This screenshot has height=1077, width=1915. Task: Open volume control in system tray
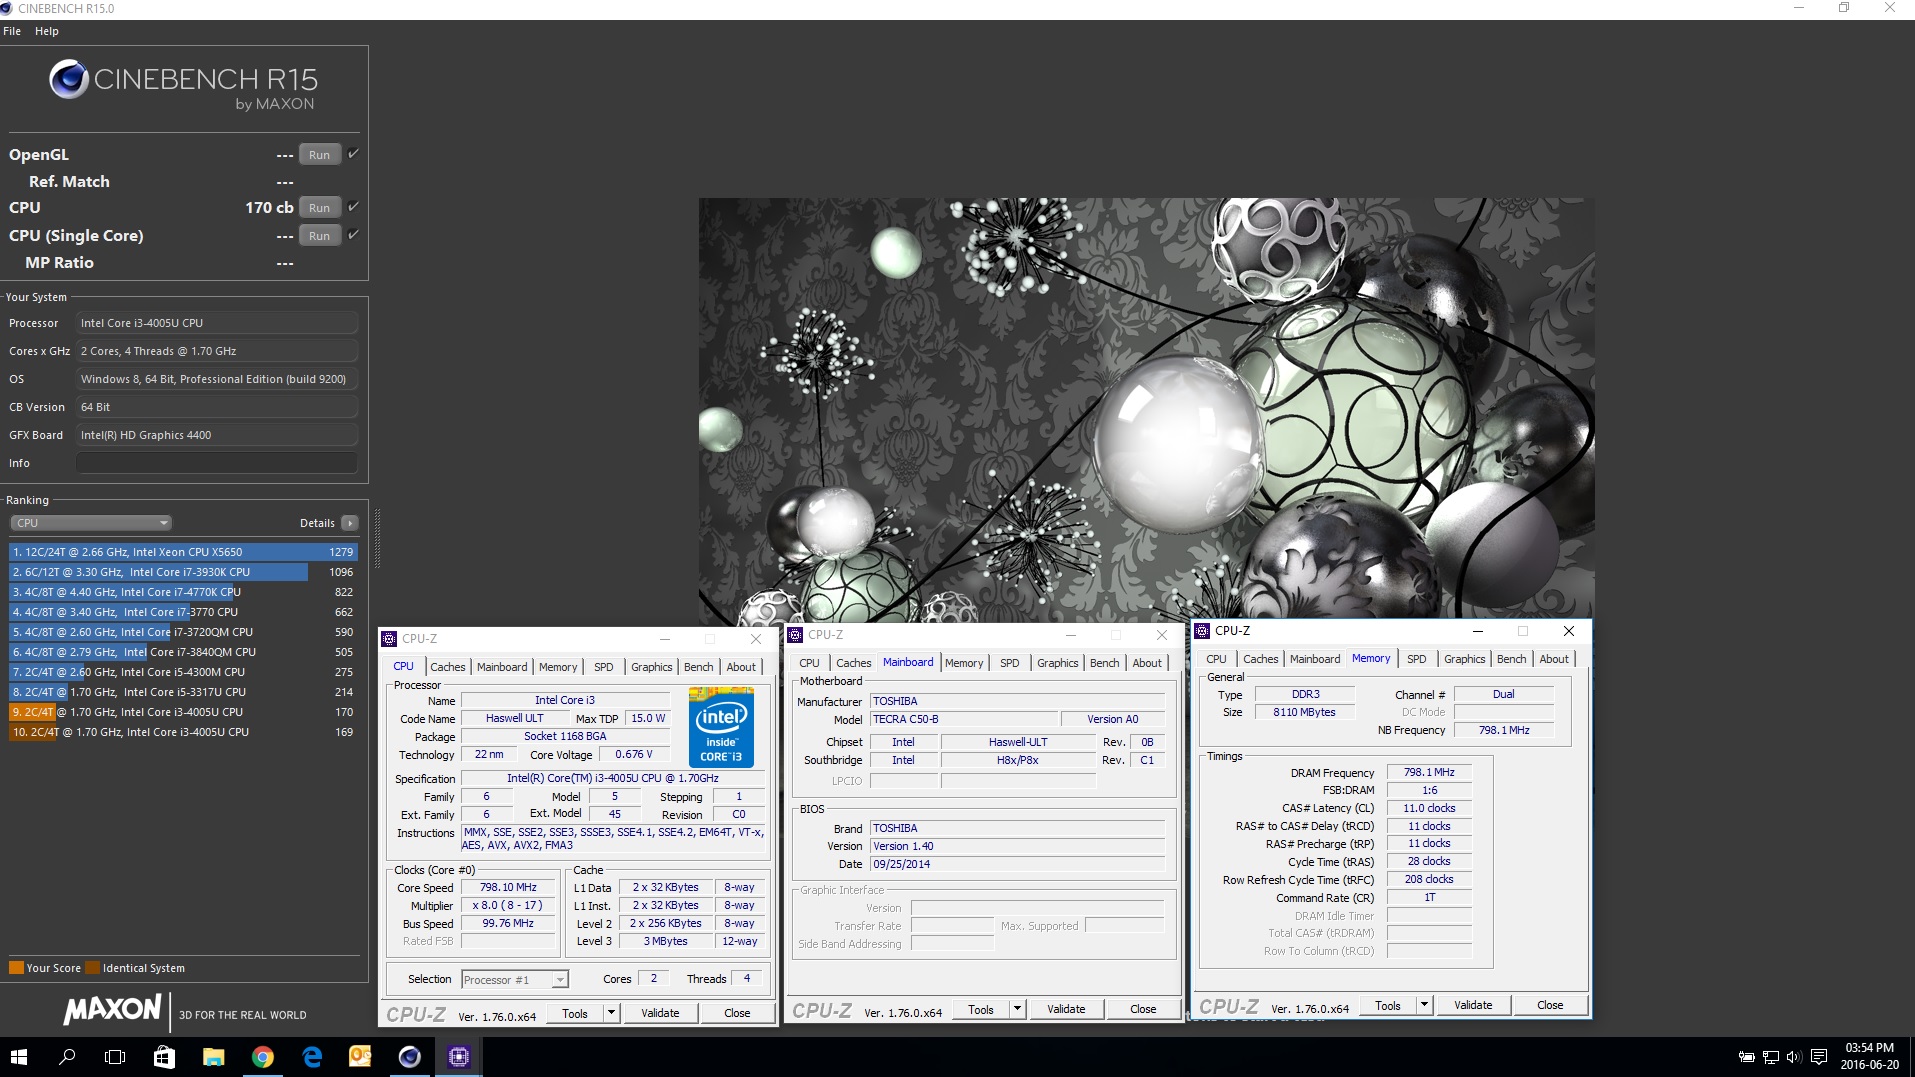pyautogui.click(x=1794, y=1057)
